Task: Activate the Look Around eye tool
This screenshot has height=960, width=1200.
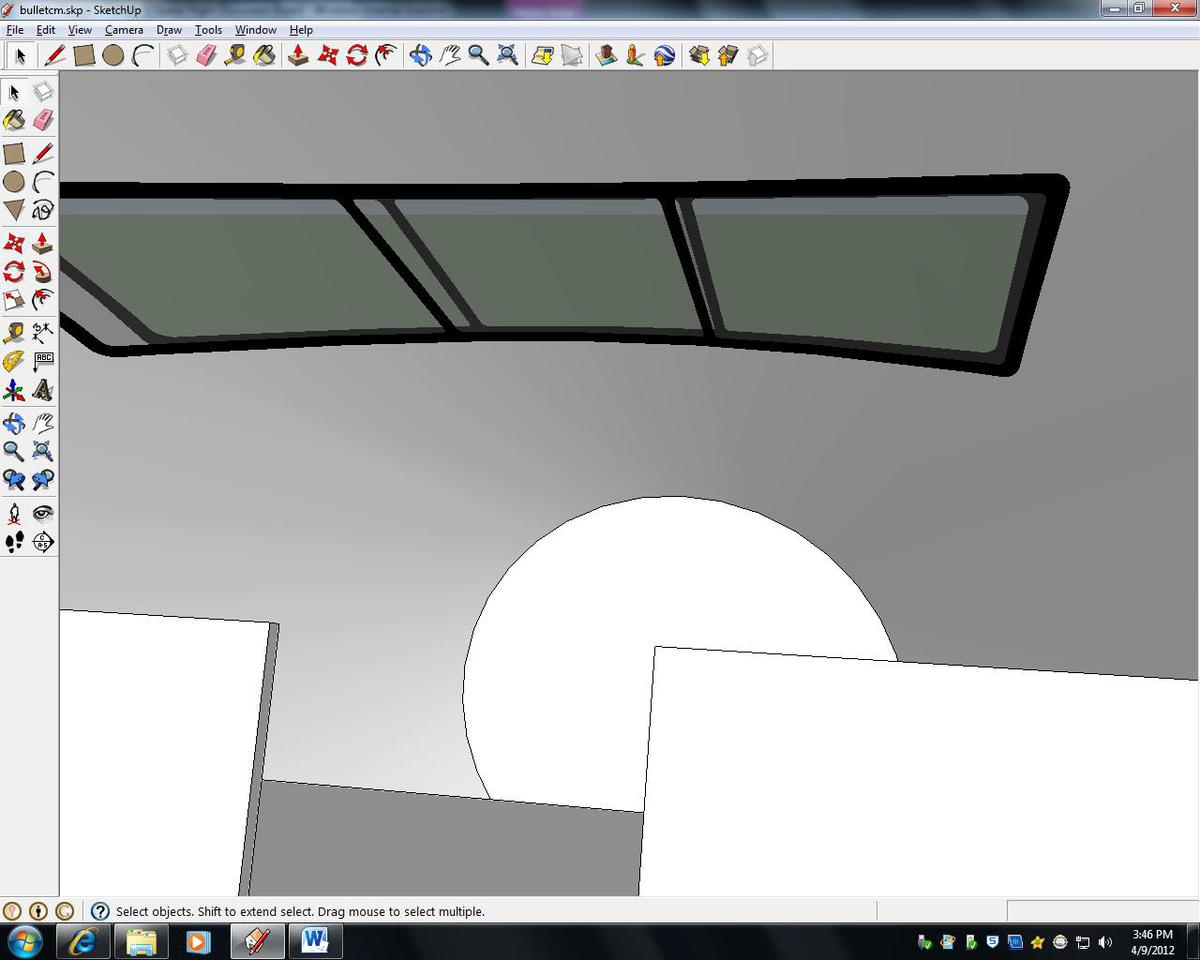Action: click(43, 514)
